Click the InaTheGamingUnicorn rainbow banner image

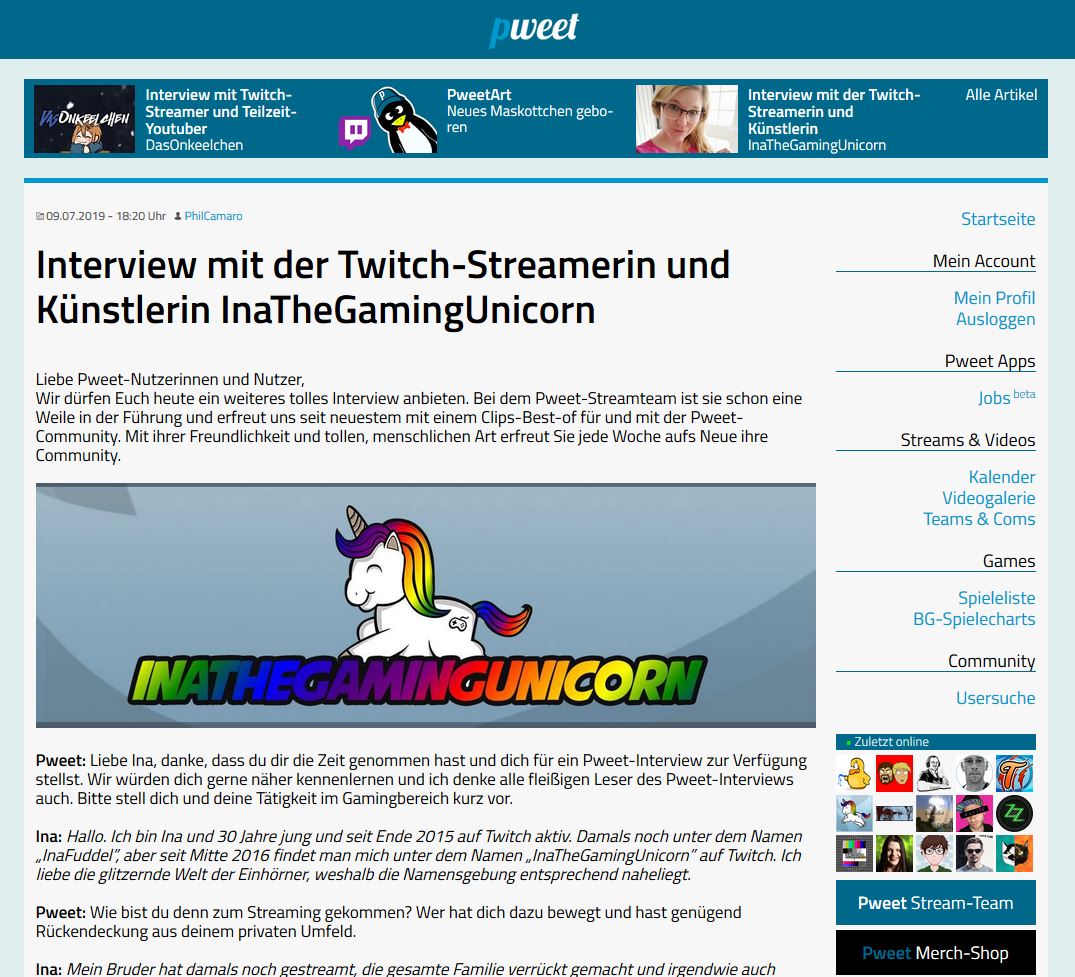(425, 605)
